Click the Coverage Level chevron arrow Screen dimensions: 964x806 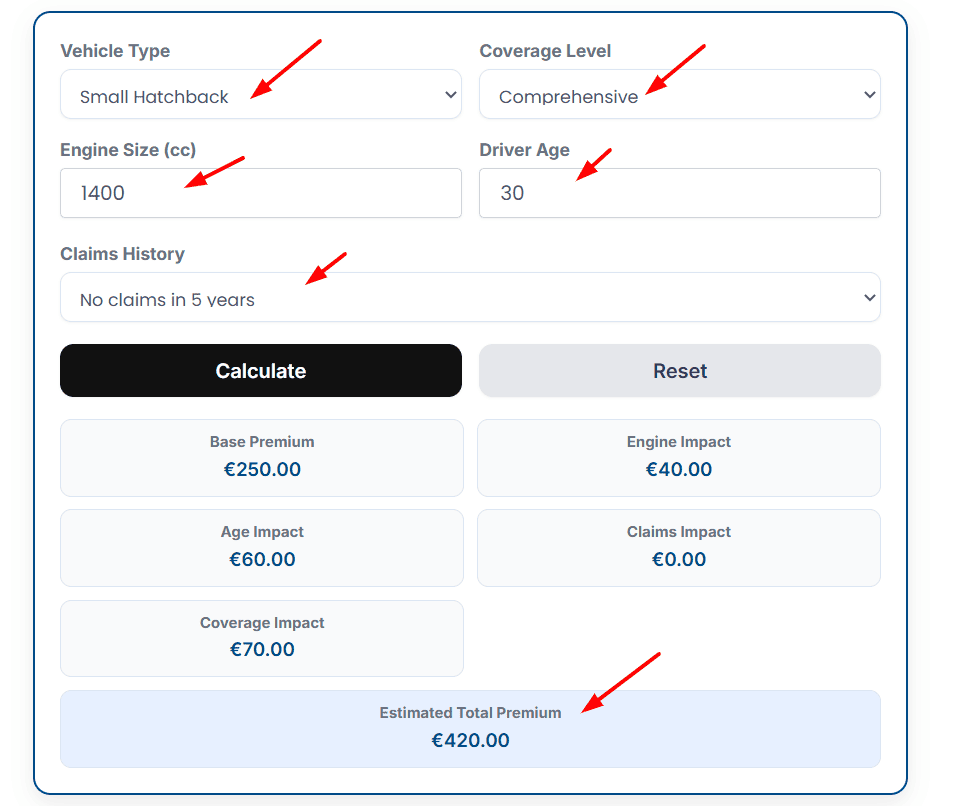click(868, 94)
